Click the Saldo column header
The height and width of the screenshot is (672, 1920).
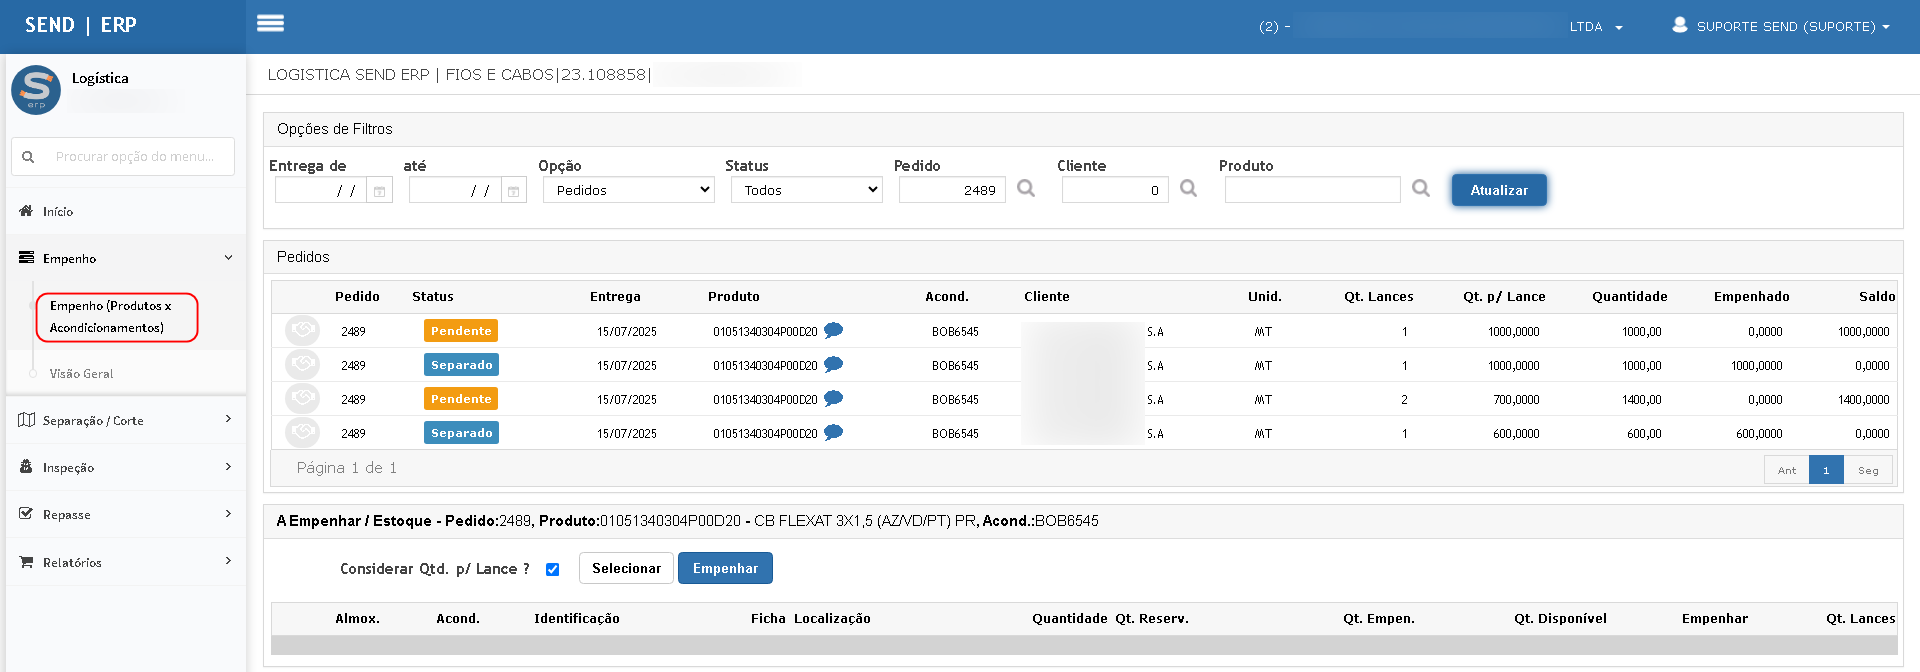point(1877,297)
